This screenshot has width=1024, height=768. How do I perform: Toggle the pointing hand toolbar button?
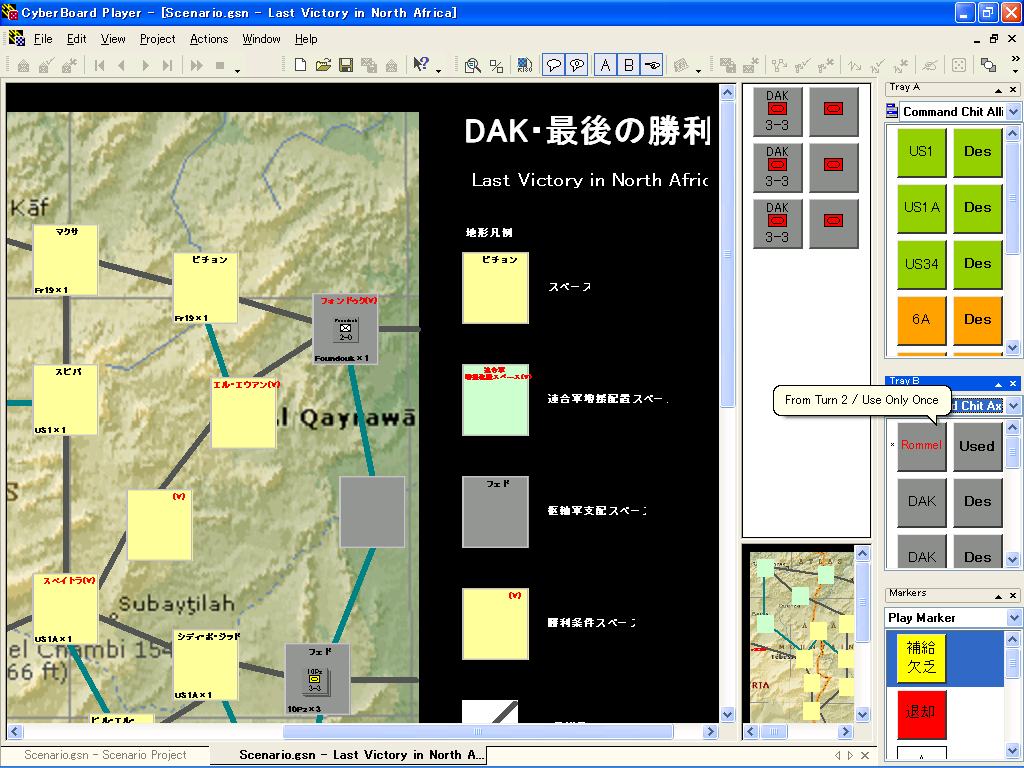pos(652,65)
